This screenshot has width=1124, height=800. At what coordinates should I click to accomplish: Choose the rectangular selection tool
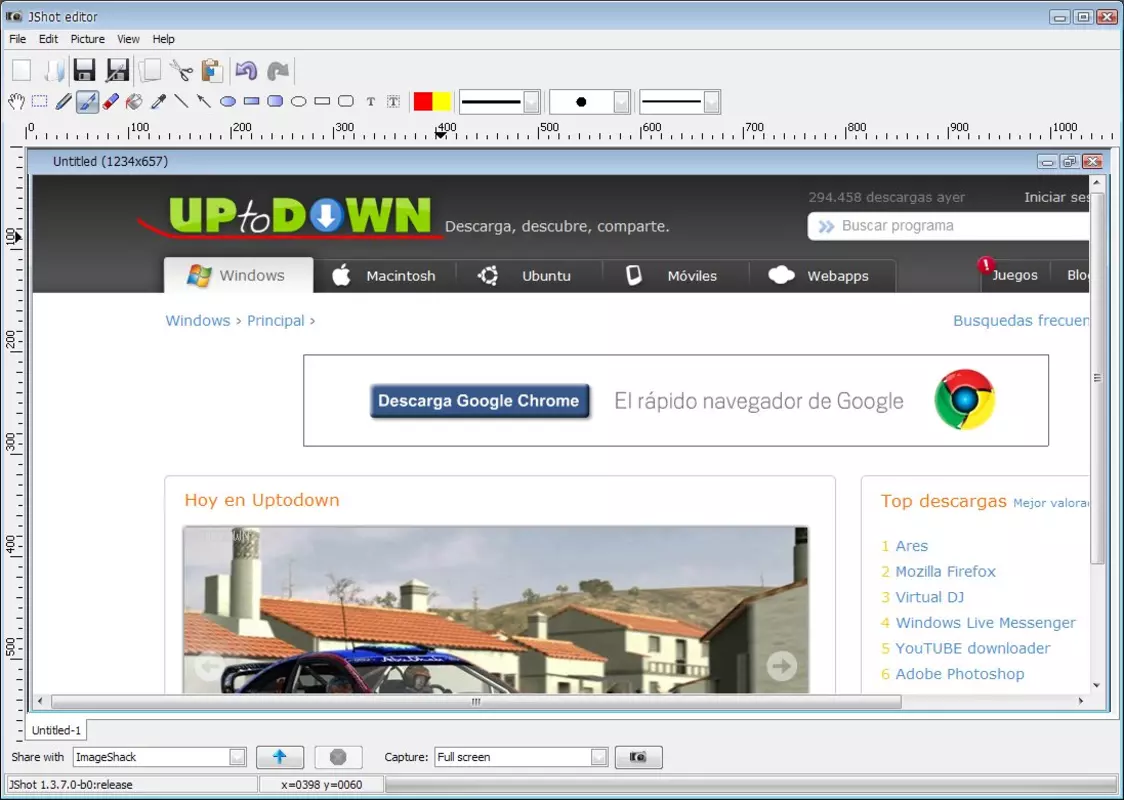click(x=39, y=102)
